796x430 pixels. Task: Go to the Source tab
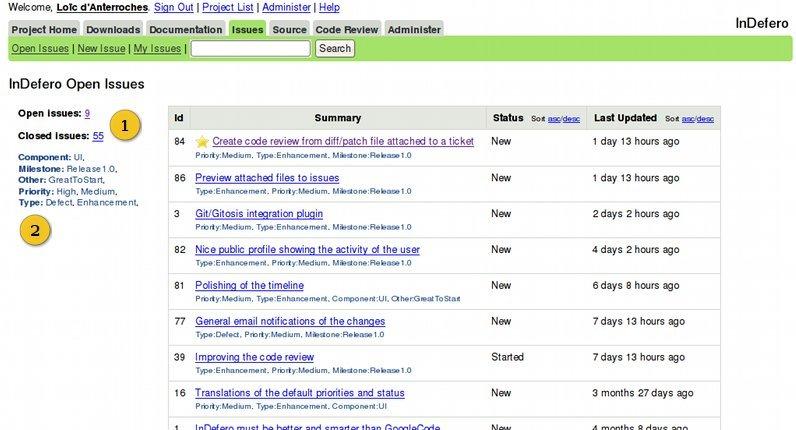point(289,29)
